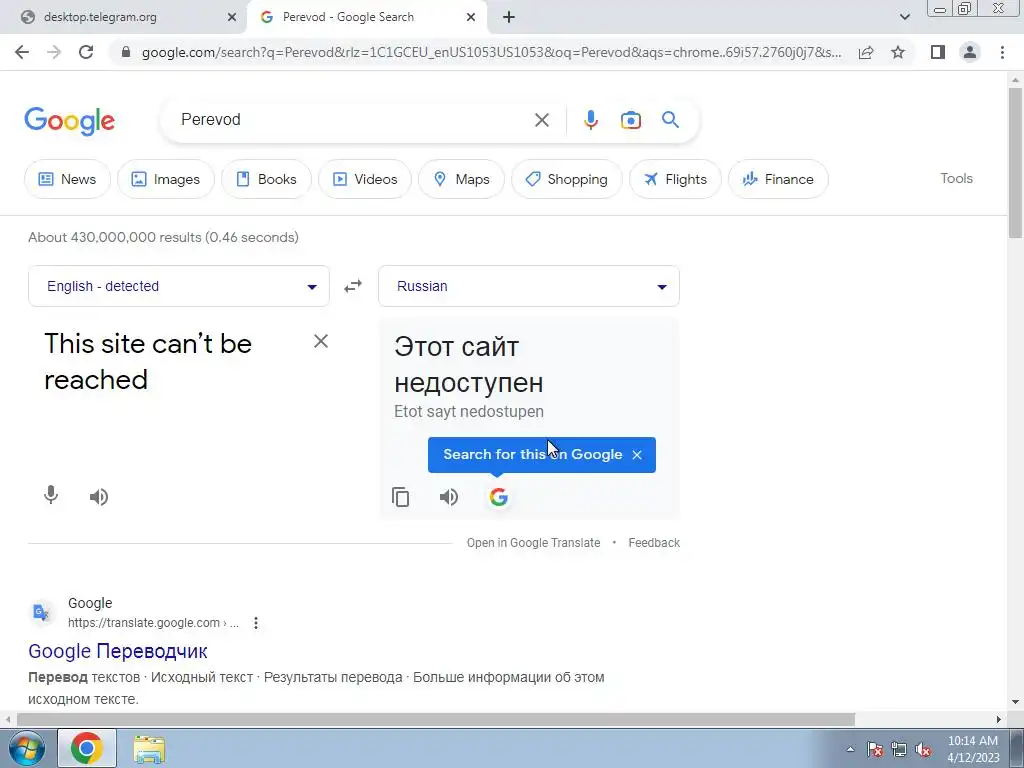Click the Action Center flag tray icon

pos(875,750)
